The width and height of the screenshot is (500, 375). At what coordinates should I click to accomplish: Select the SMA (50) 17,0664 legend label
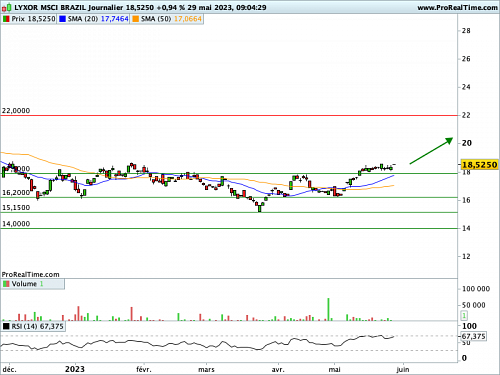171,19
